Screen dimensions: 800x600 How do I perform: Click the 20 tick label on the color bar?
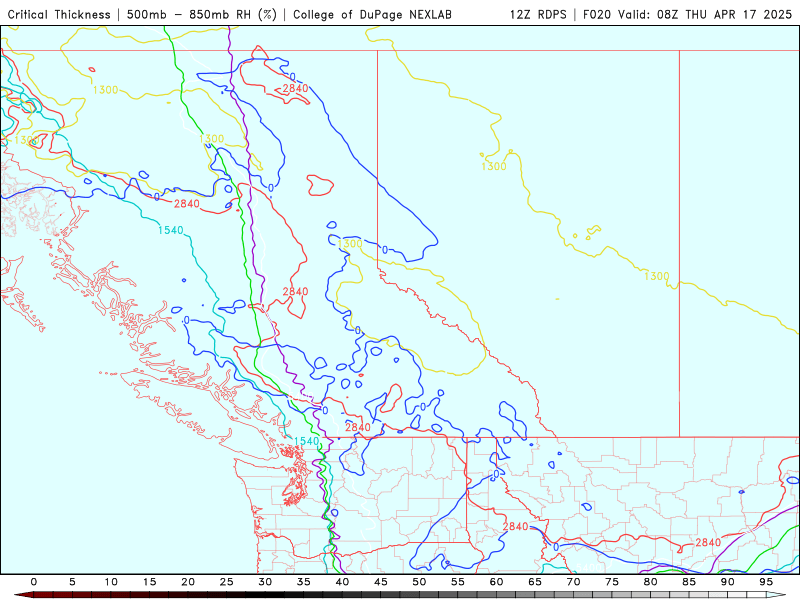(x=188, y=582)
